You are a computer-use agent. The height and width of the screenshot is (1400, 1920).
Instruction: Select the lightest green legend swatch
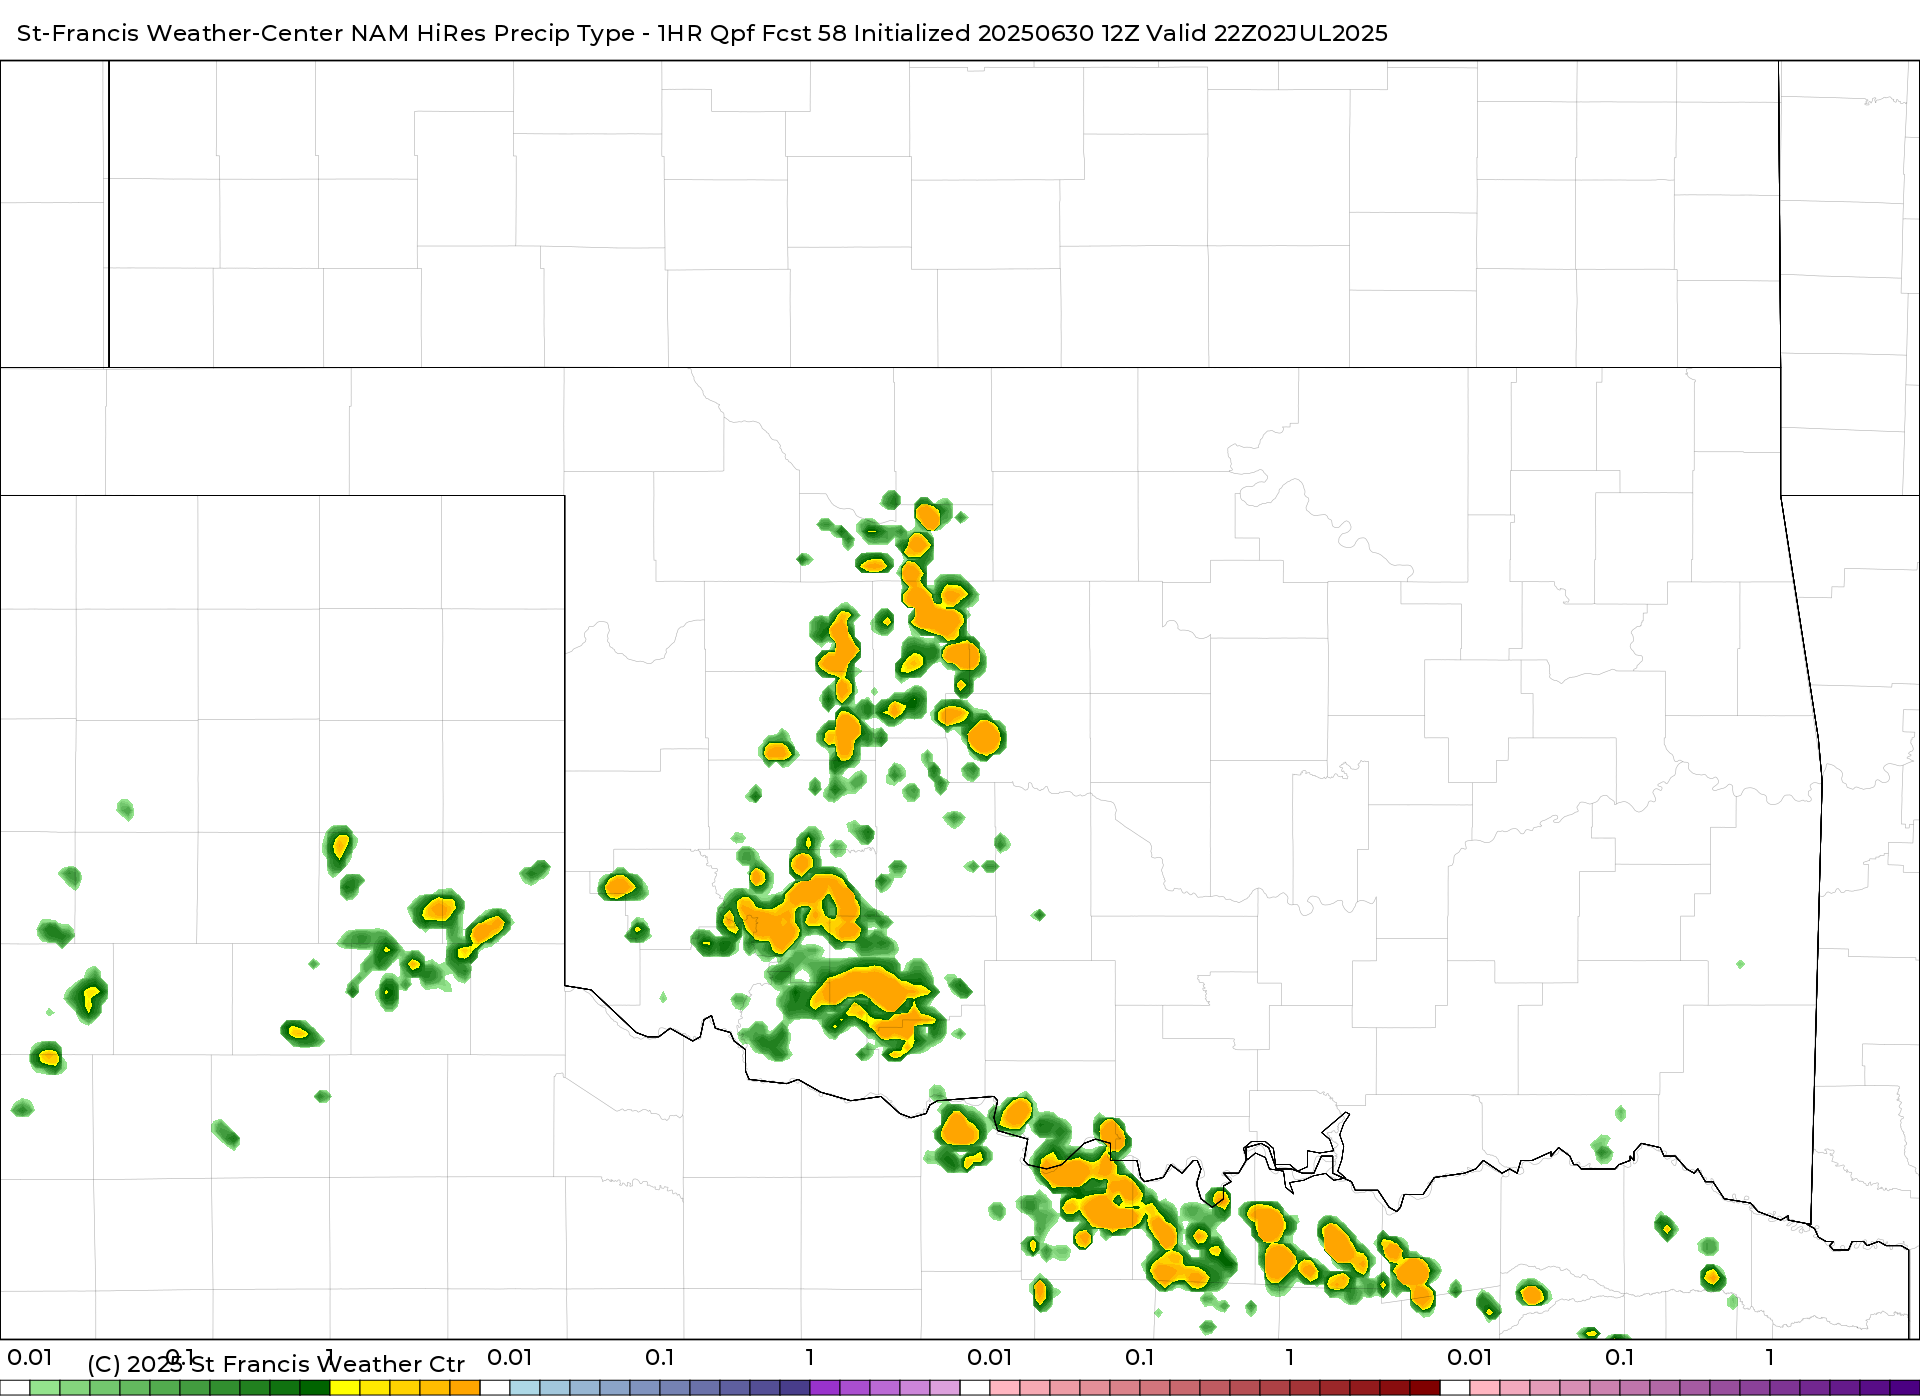point(45,1388)
